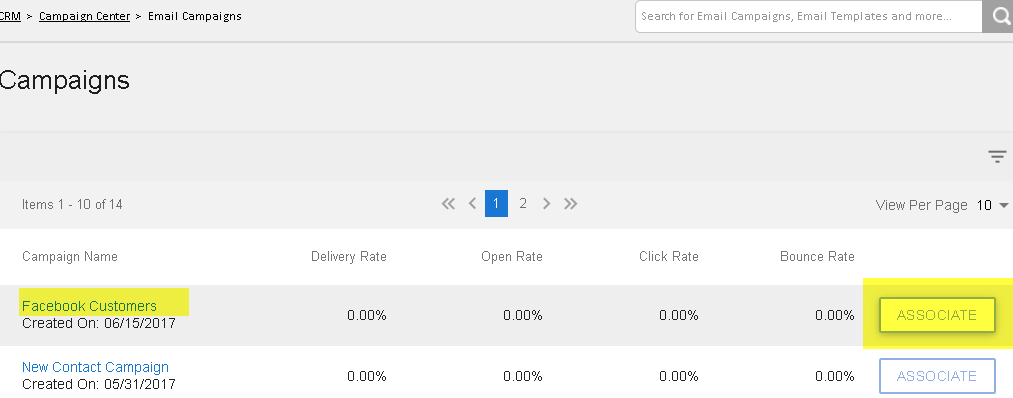1013x398 pixels.
Task: Open the Facebook Customers campaign link
Action: pos(89,306)
